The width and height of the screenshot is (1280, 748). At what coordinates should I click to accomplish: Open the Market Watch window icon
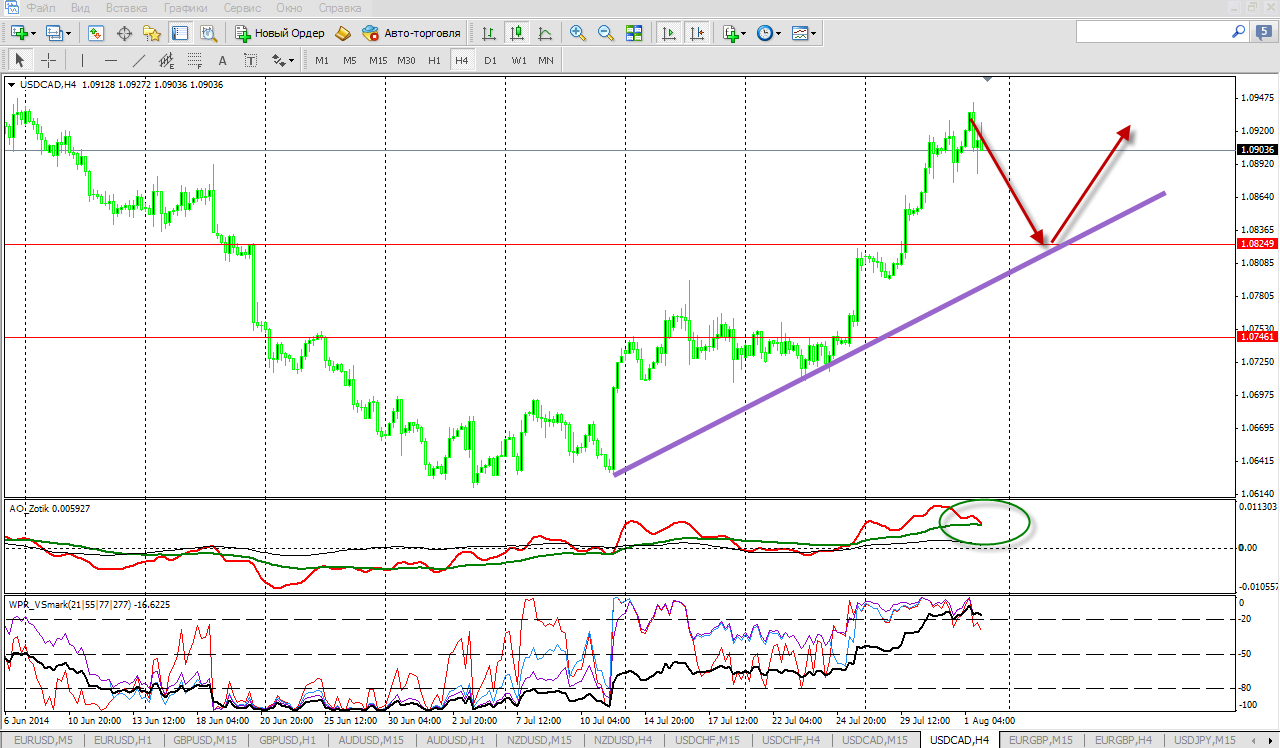point(96,33)
